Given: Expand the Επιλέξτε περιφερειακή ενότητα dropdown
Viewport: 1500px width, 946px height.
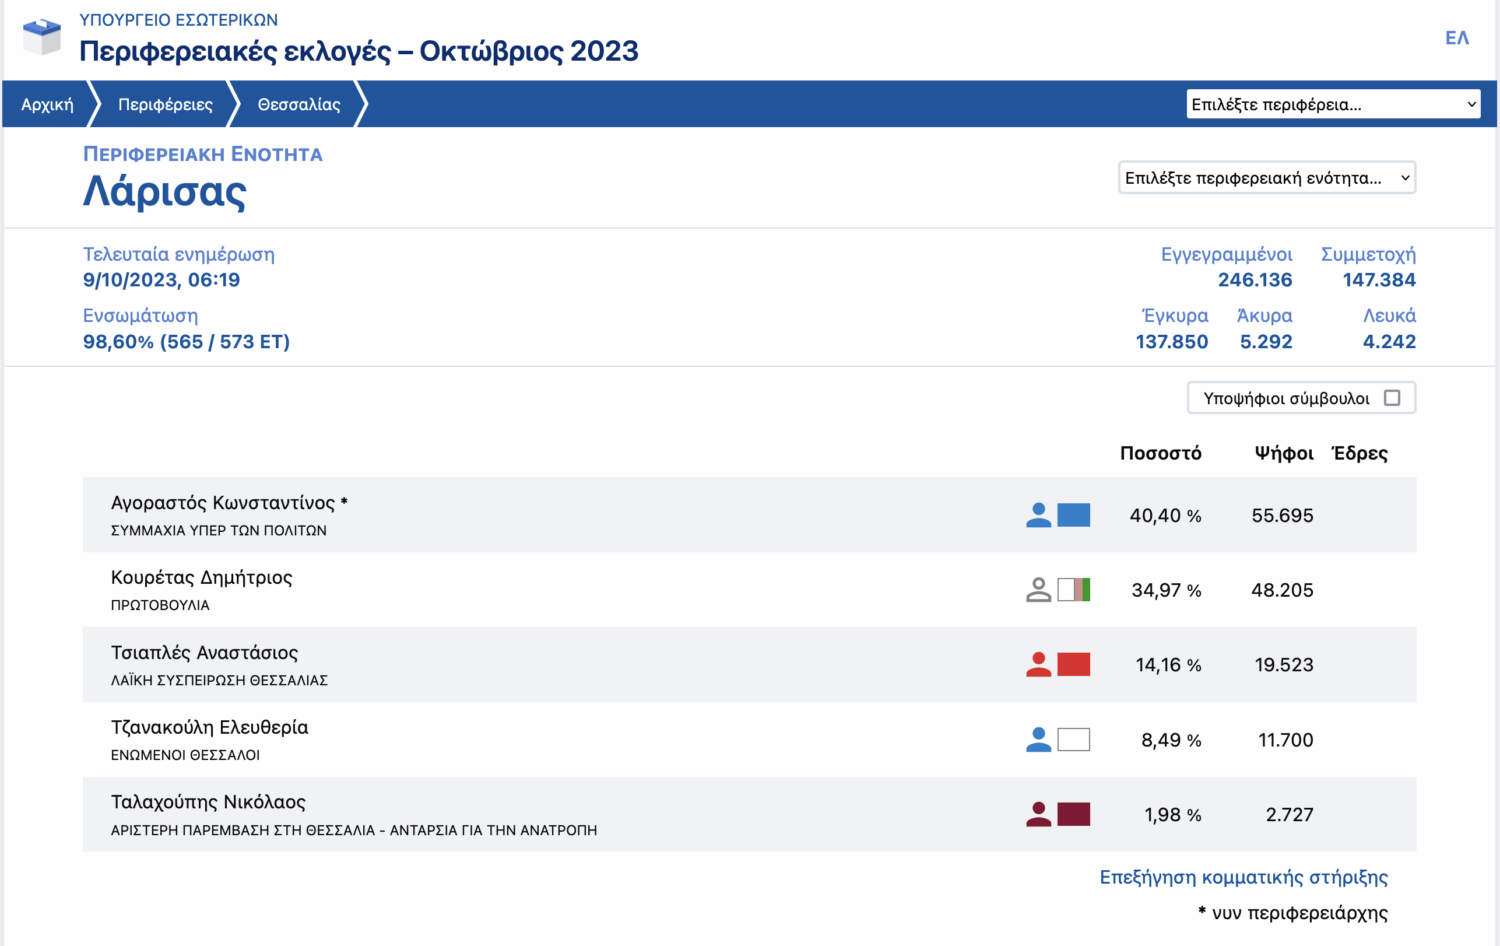Looking at the screenshot, I should point(1266,178).
